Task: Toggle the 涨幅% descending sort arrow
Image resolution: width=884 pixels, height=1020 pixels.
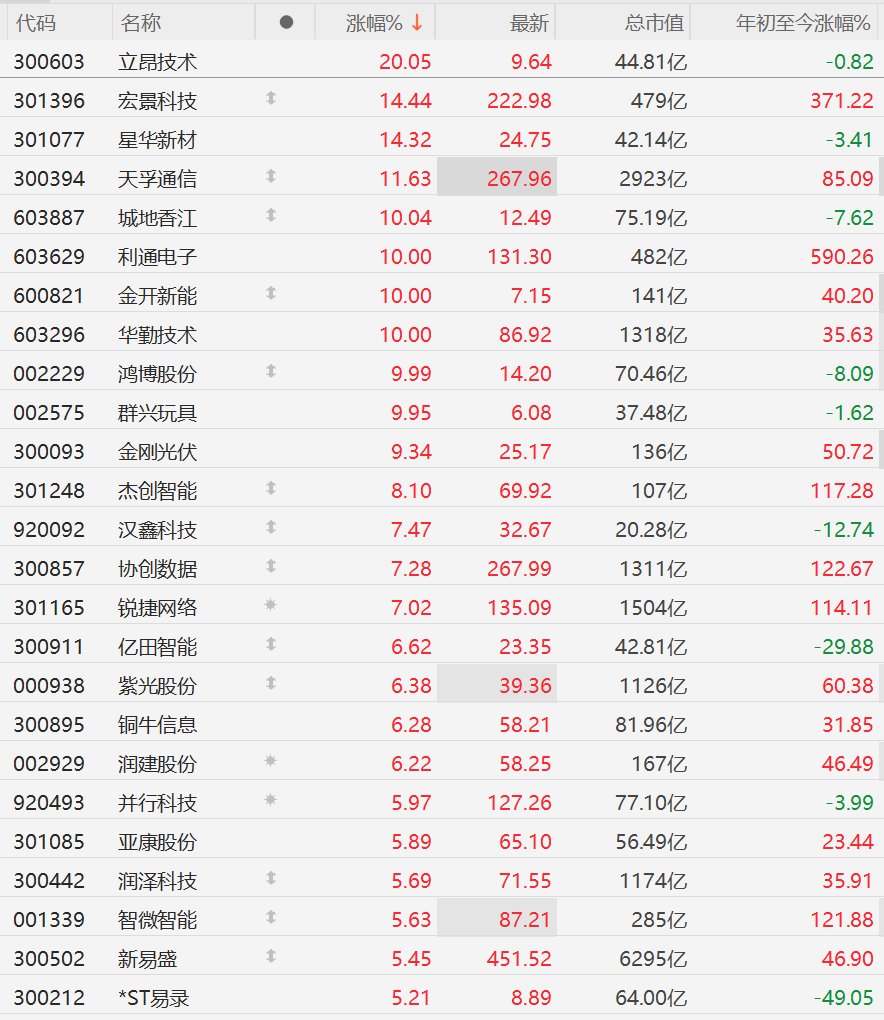Action: click(417, 23)
